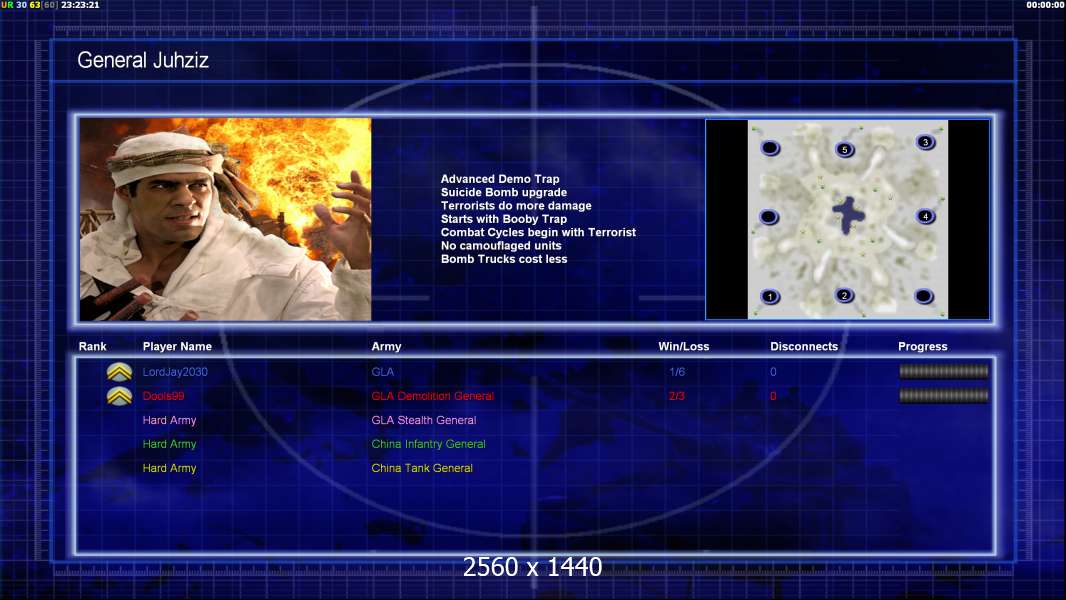Select the empty bottom-right start position
1066x600 pixels.
tap(924, 296)
